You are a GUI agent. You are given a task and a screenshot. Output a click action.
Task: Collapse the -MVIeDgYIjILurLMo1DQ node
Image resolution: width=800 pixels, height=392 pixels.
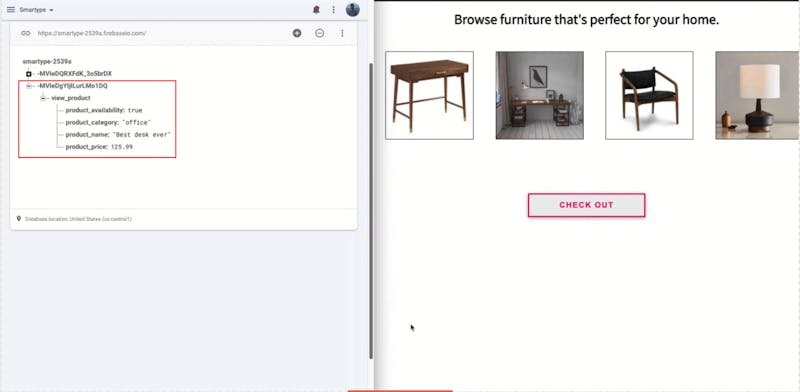point(29,86)
